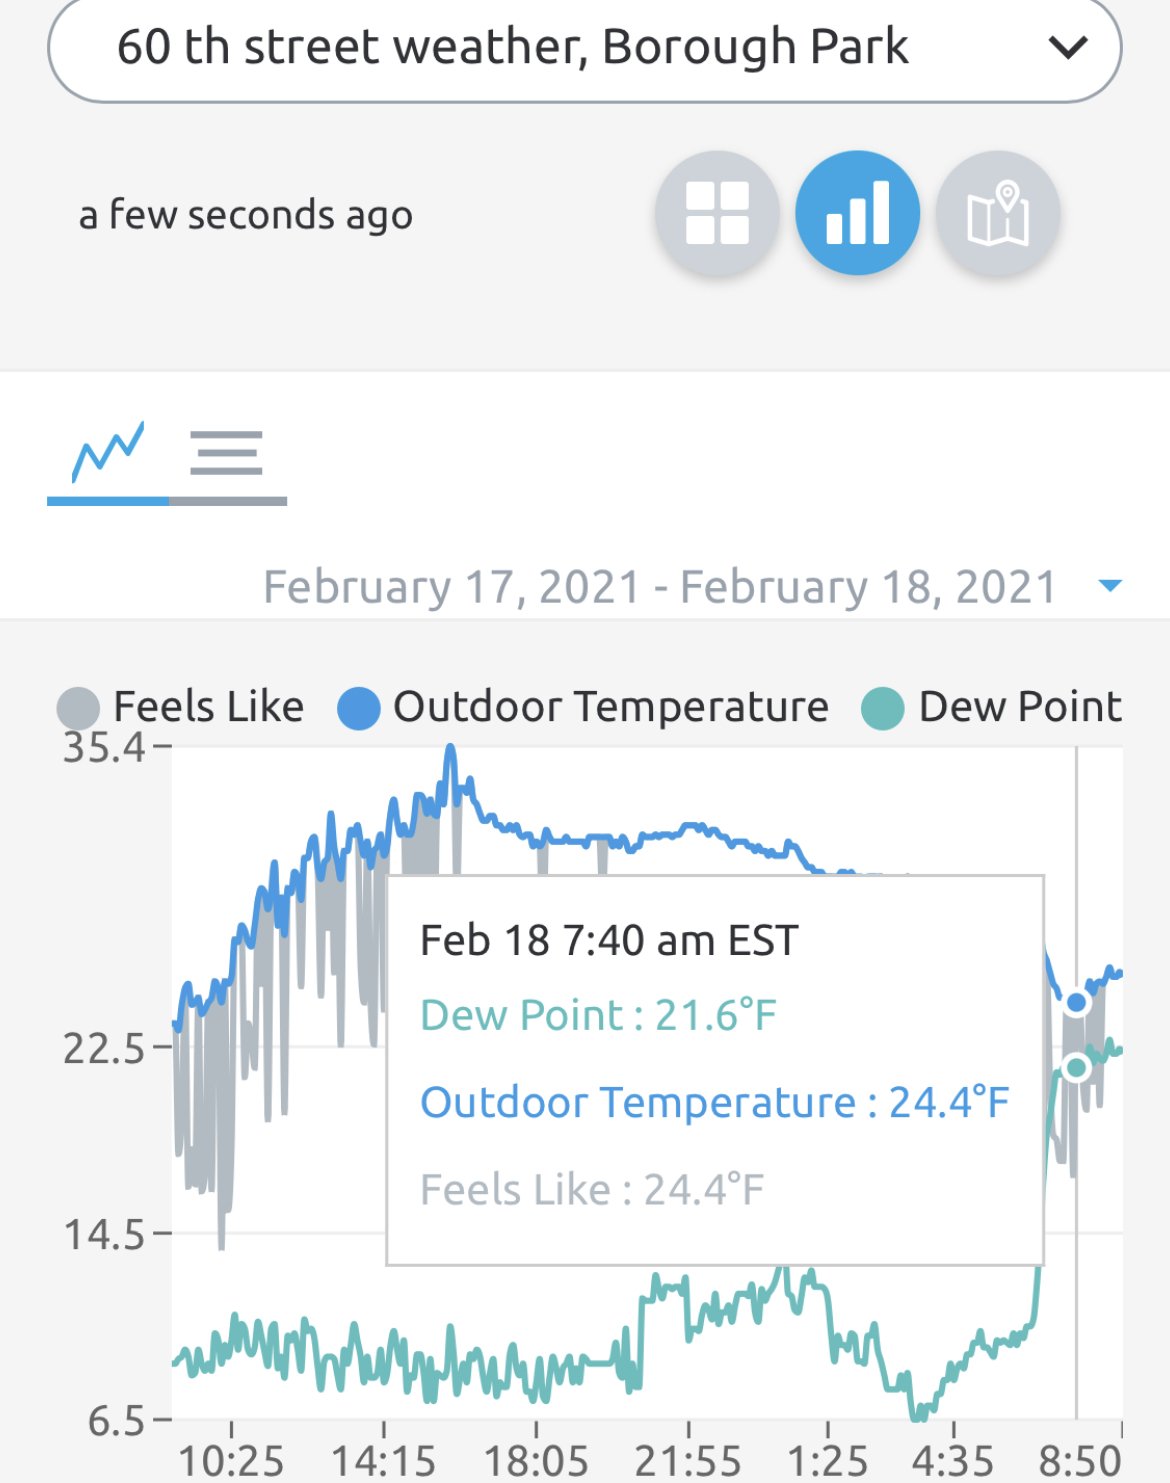Viewport: 1170px width, 1483px height.
Task: Switch to the line graph view icon
Action: [x=108, y=453]
